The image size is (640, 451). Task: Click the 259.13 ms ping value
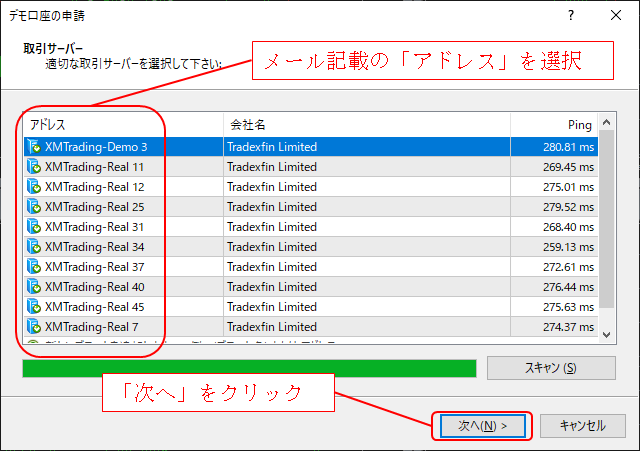[x=569, y=247]
